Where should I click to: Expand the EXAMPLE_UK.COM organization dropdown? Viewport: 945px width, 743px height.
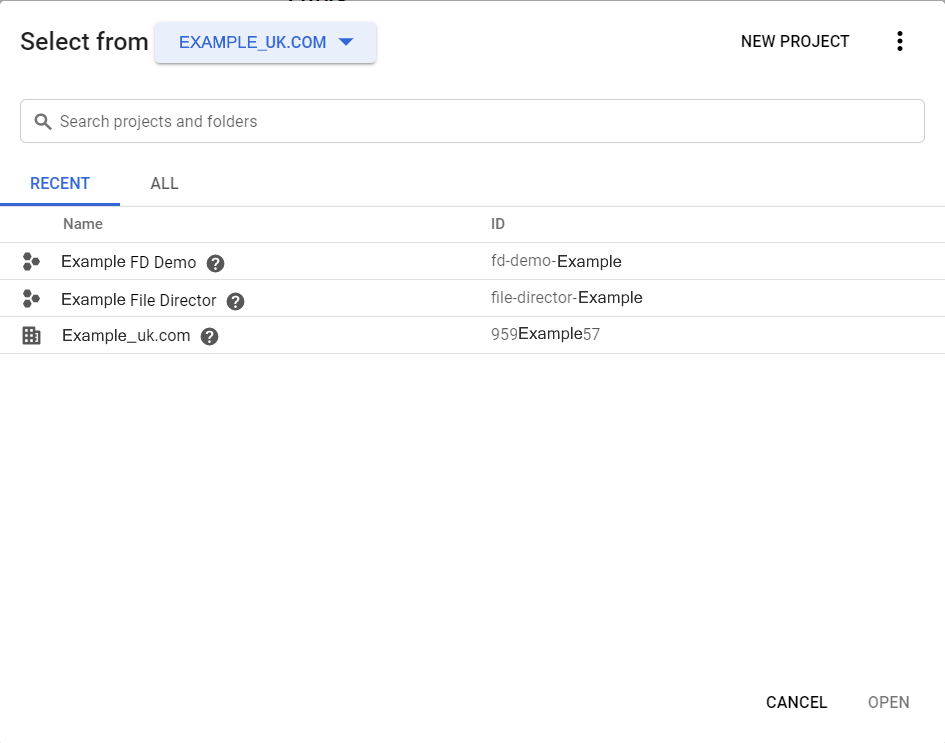tap(265, 42)
